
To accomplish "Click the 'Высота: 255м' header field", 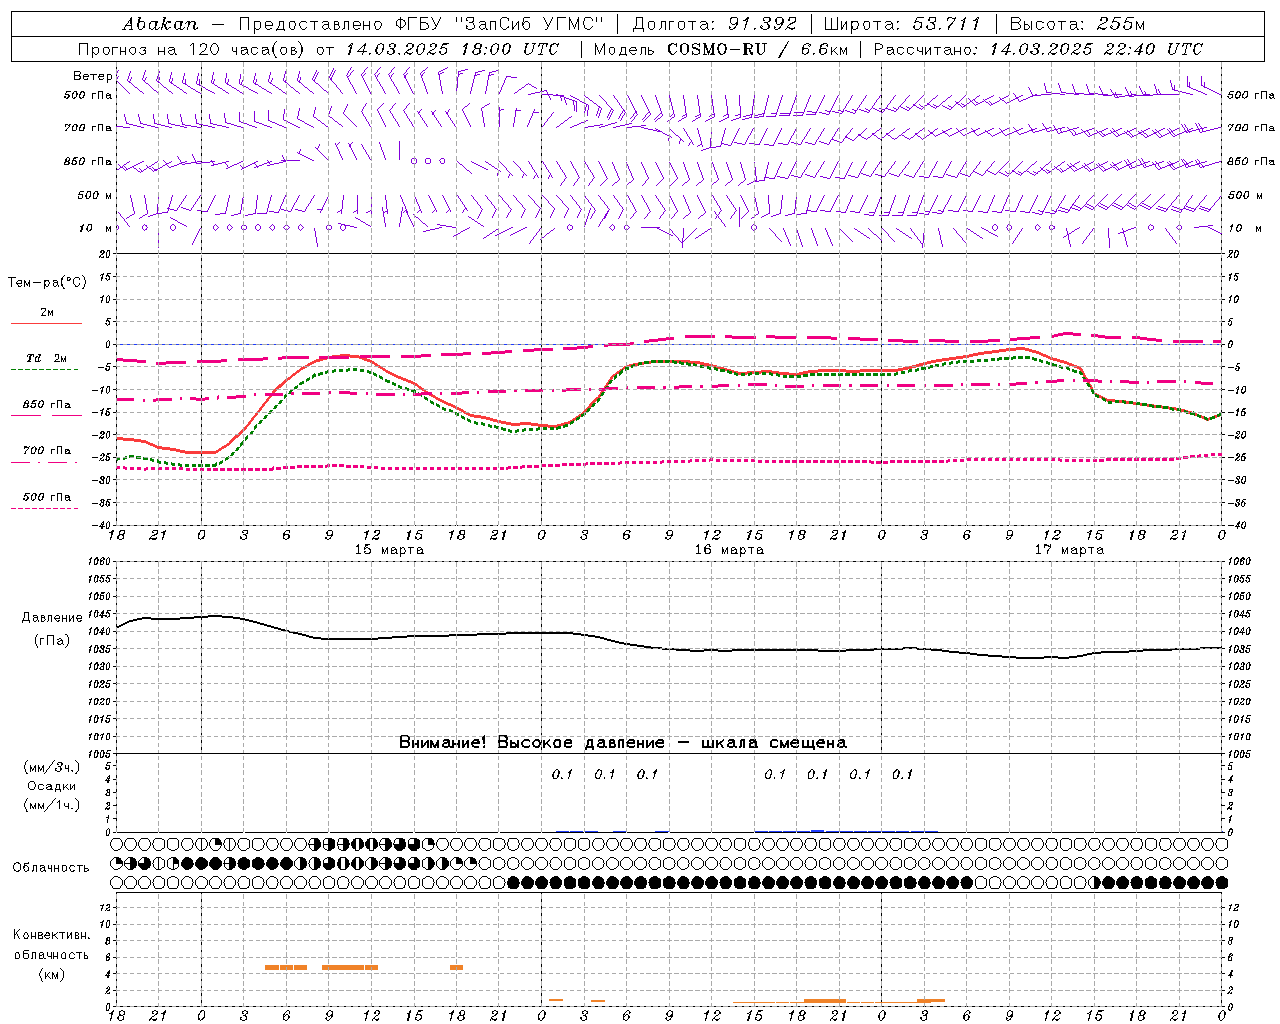I will pyautogui.click(x=1077, y=23).
